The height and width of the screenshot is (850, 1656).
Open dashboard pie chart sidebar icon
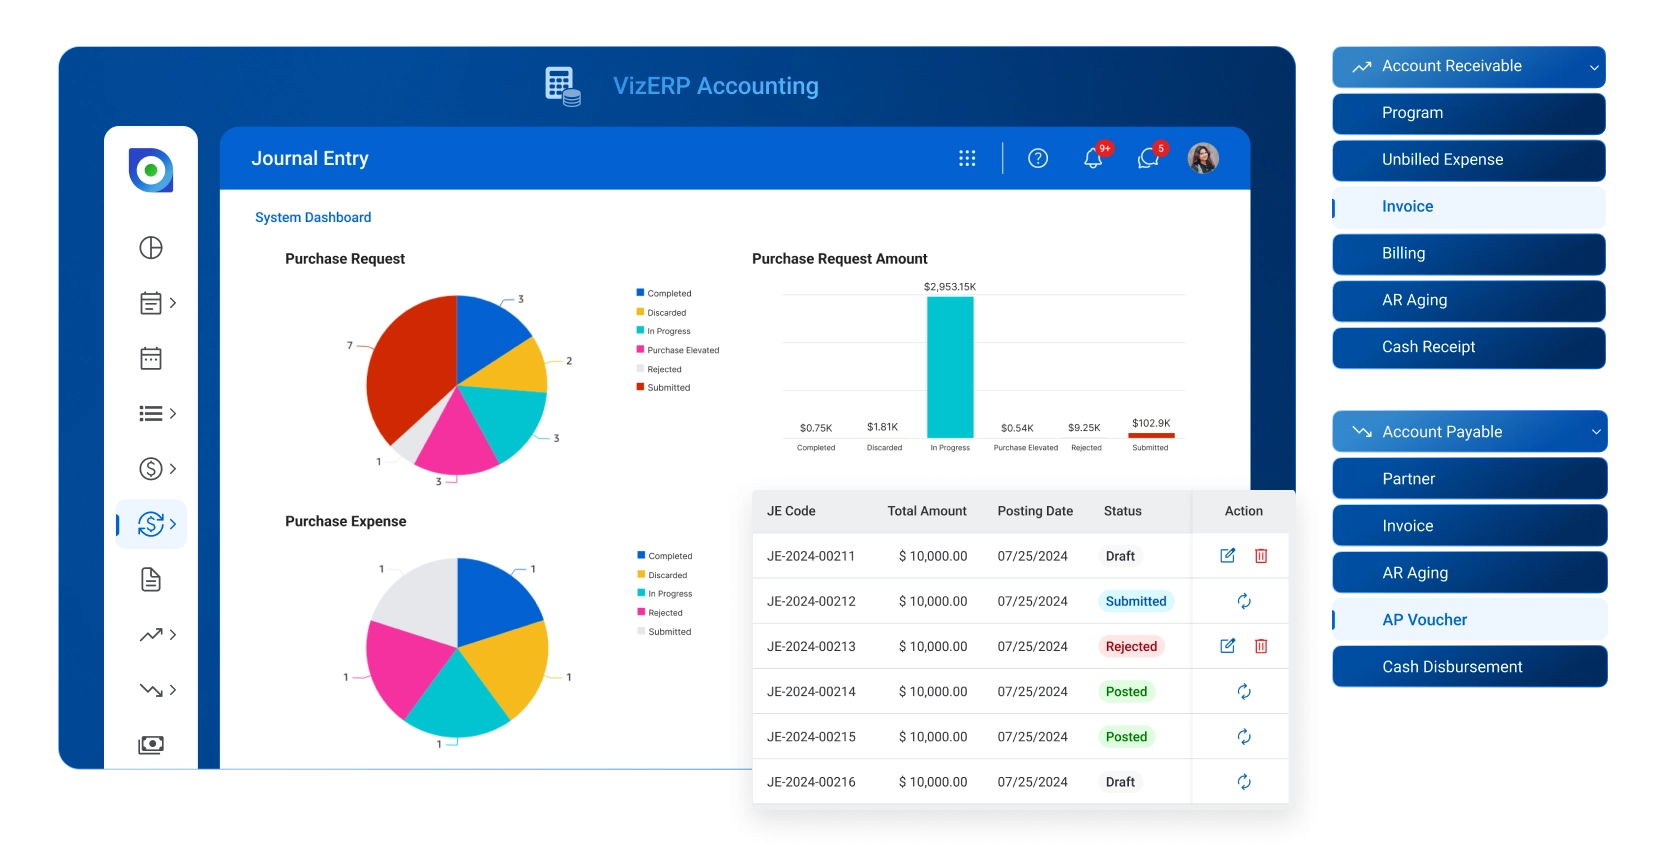point(151,248)
